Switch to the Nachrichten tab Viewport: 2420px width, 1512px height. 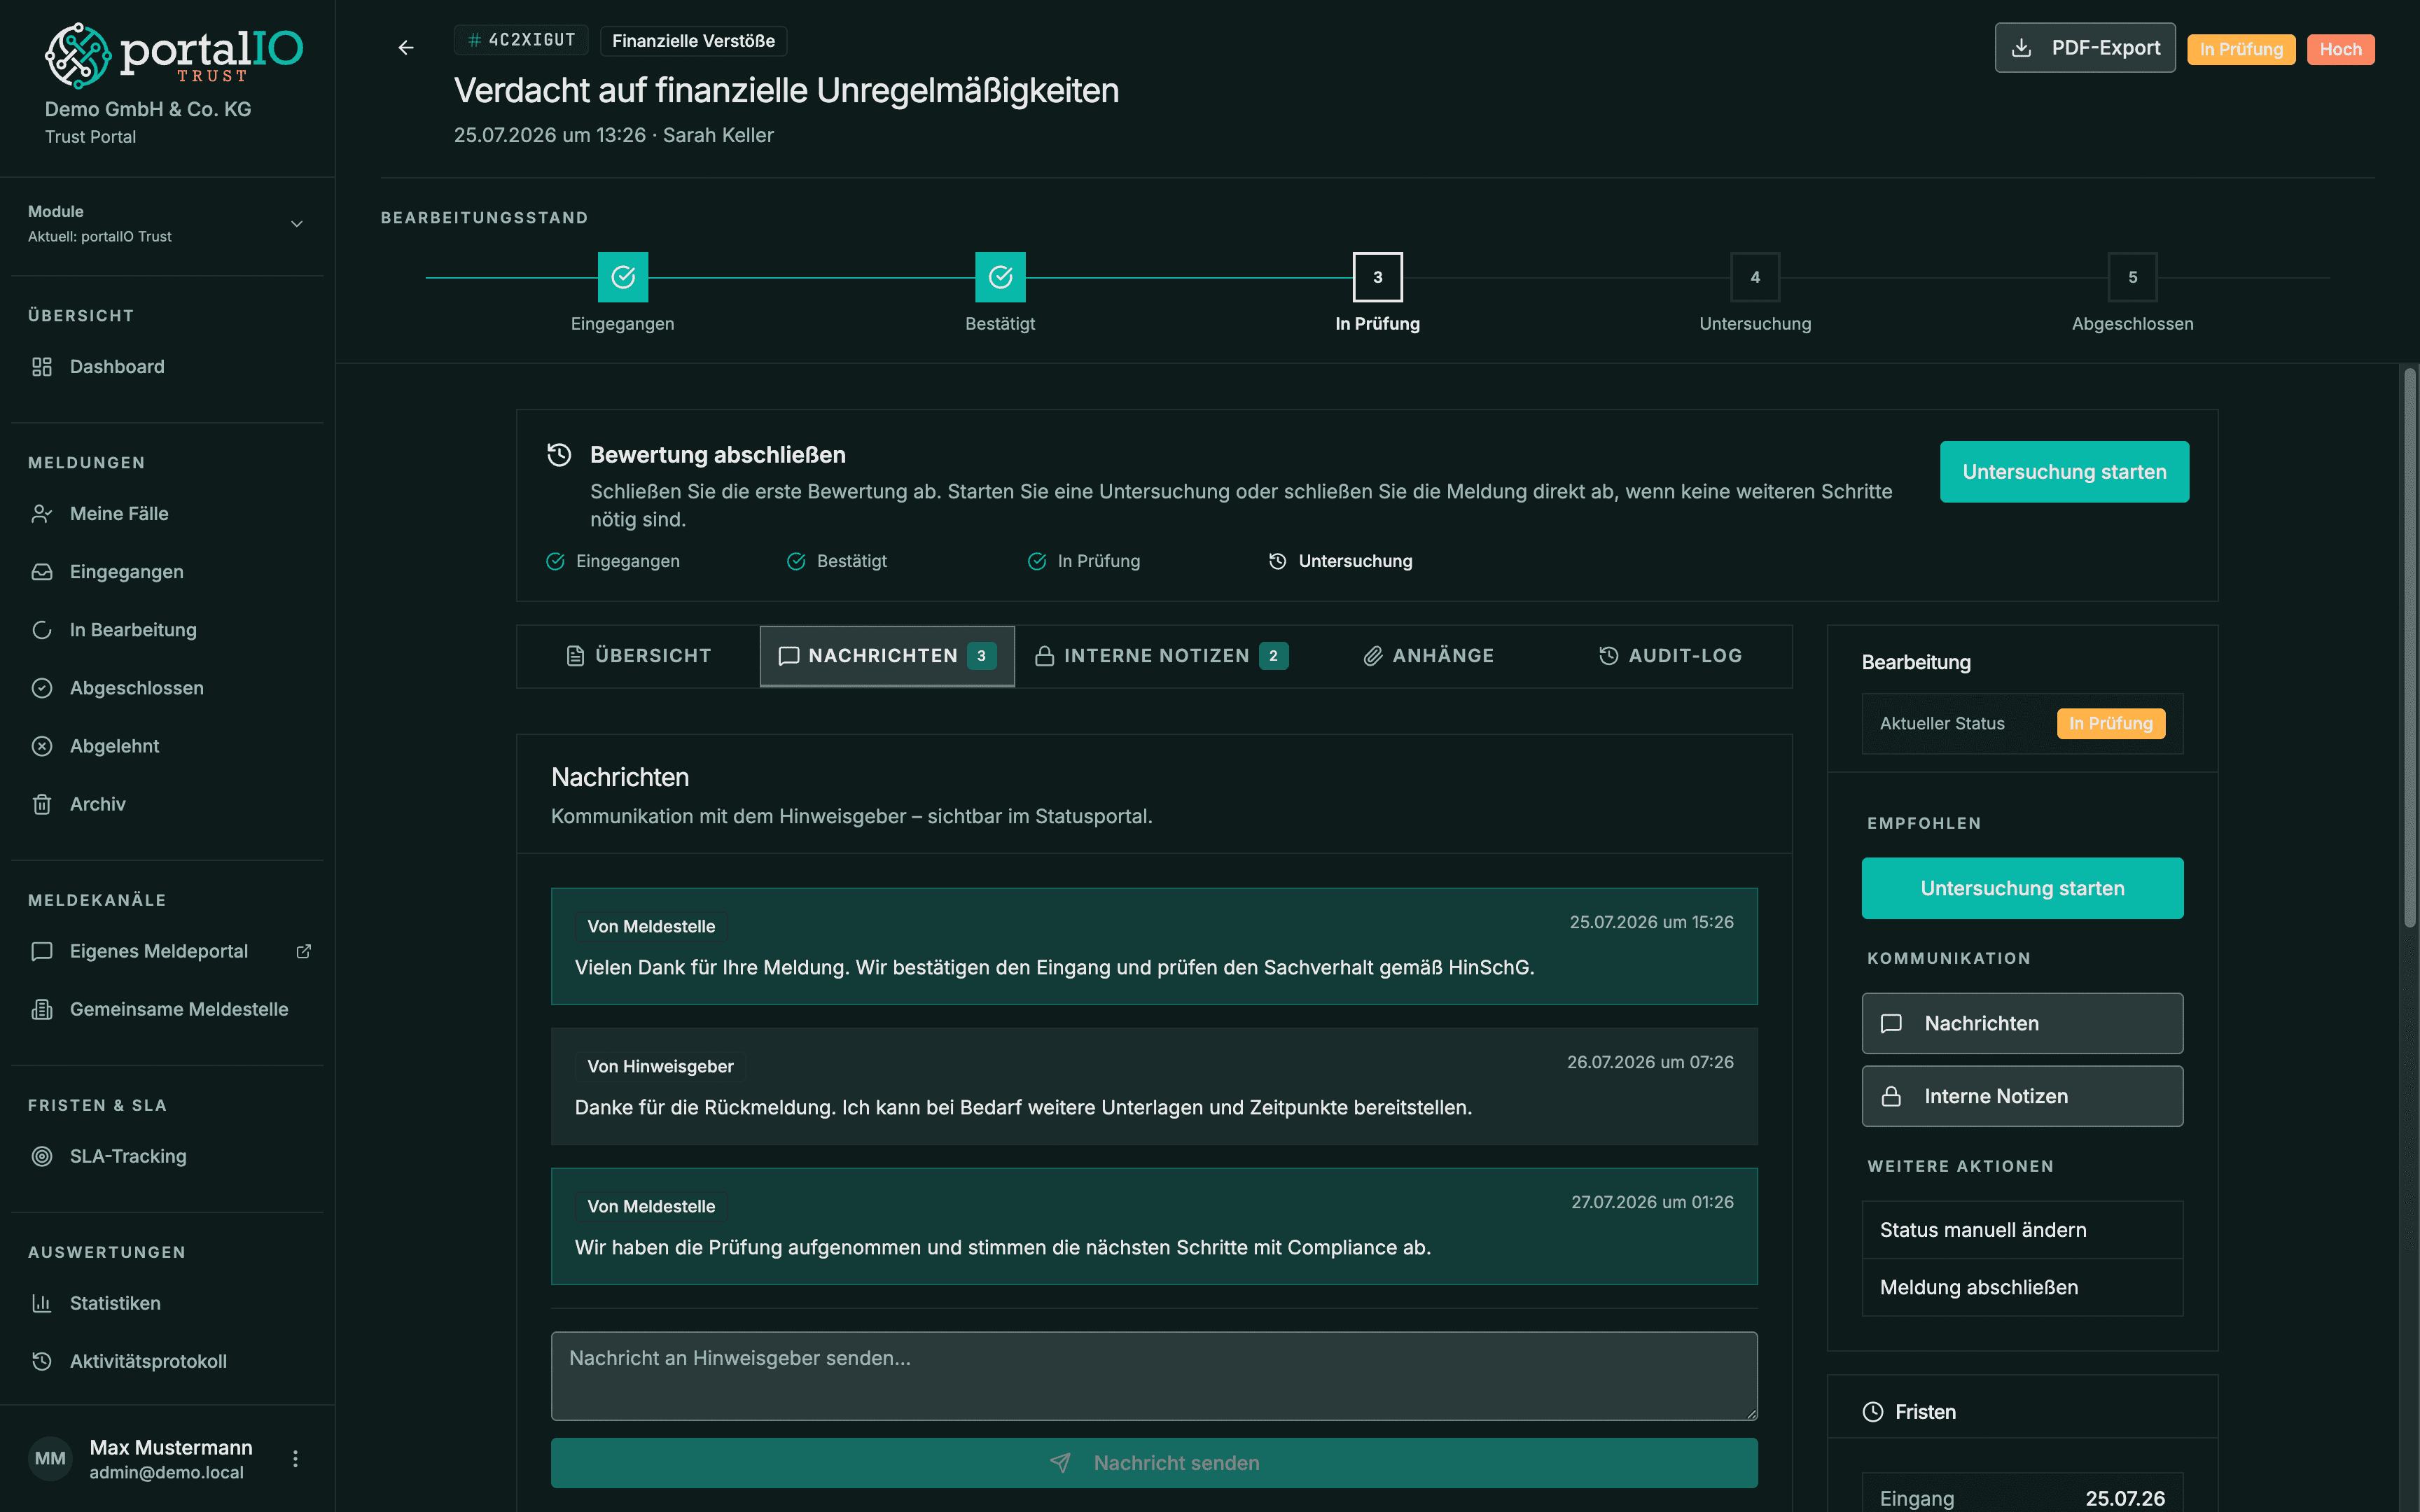coord(887,656)
